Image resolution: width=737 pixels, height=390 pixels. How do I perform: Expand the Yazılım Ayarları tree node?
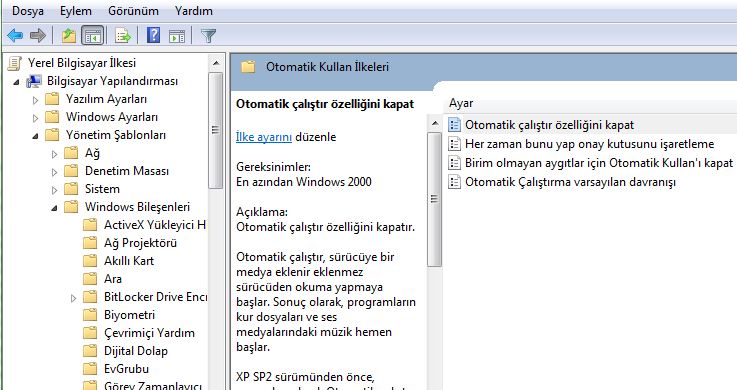pos(36,100)
